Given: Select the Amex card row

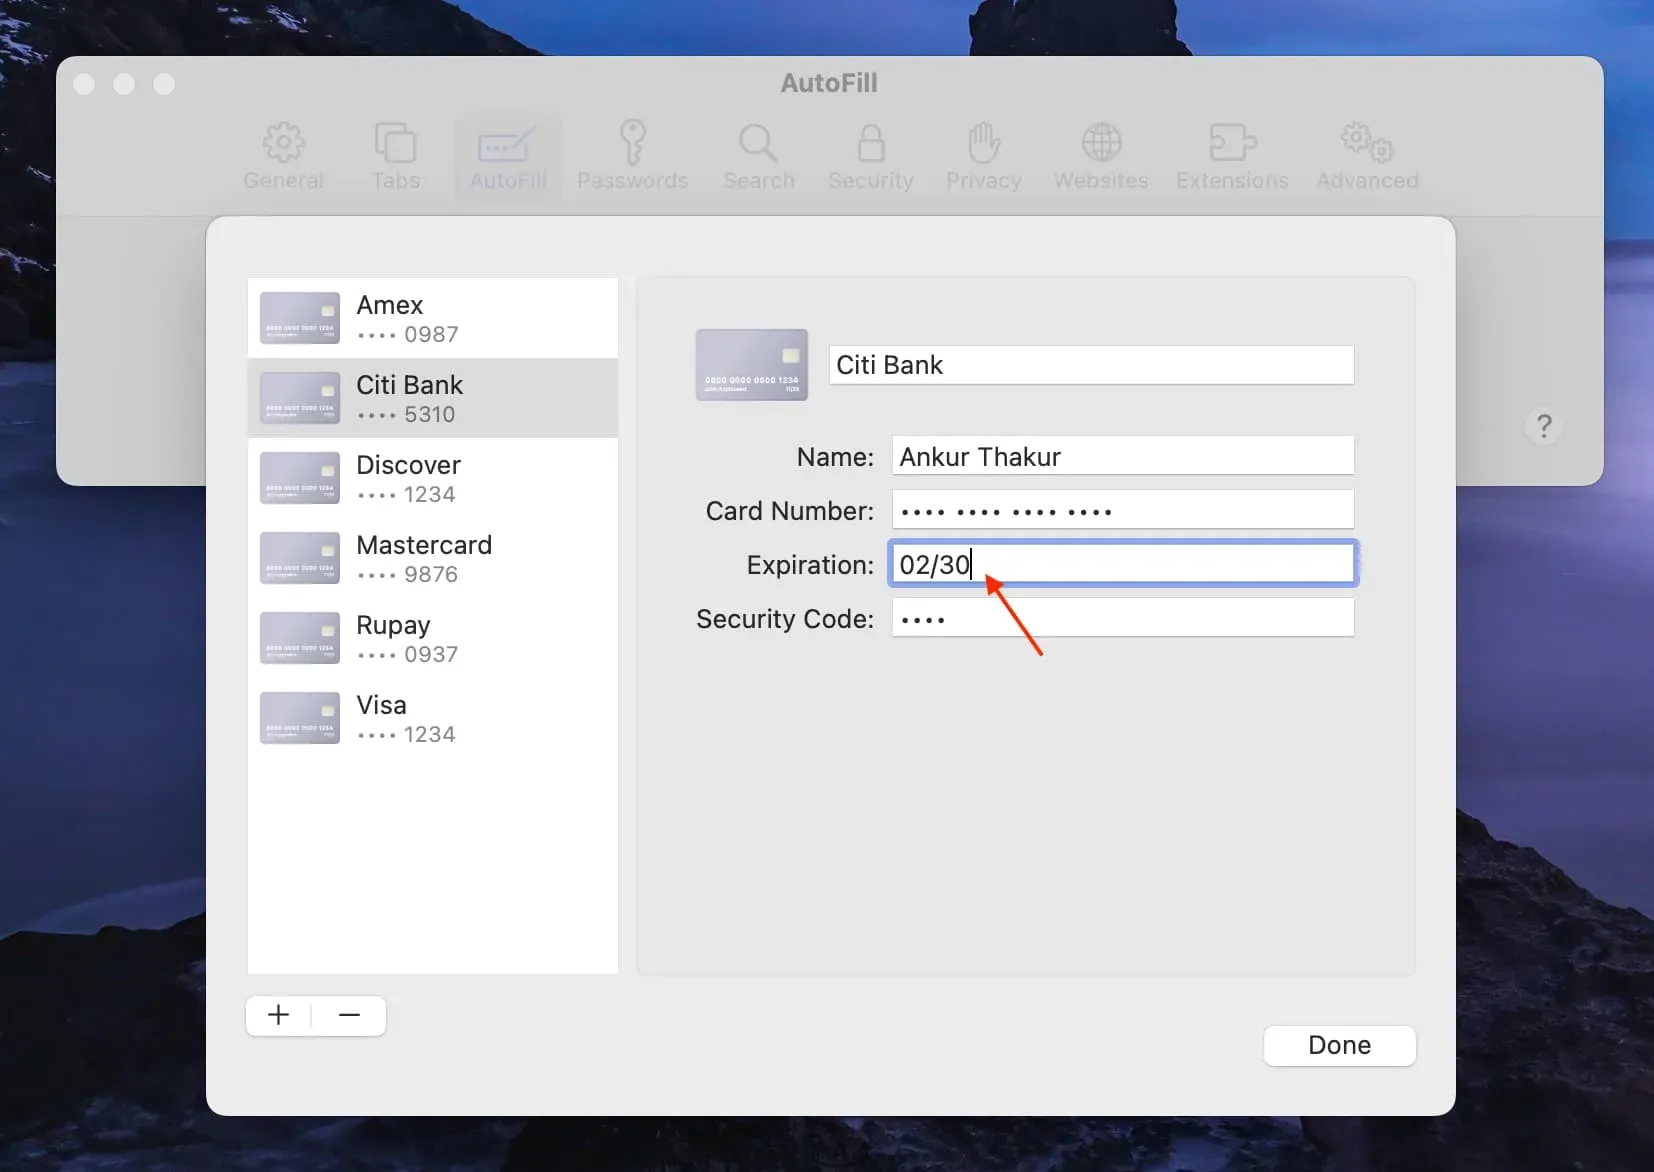Looking at the screenshot, I should [x=433, y=318].
